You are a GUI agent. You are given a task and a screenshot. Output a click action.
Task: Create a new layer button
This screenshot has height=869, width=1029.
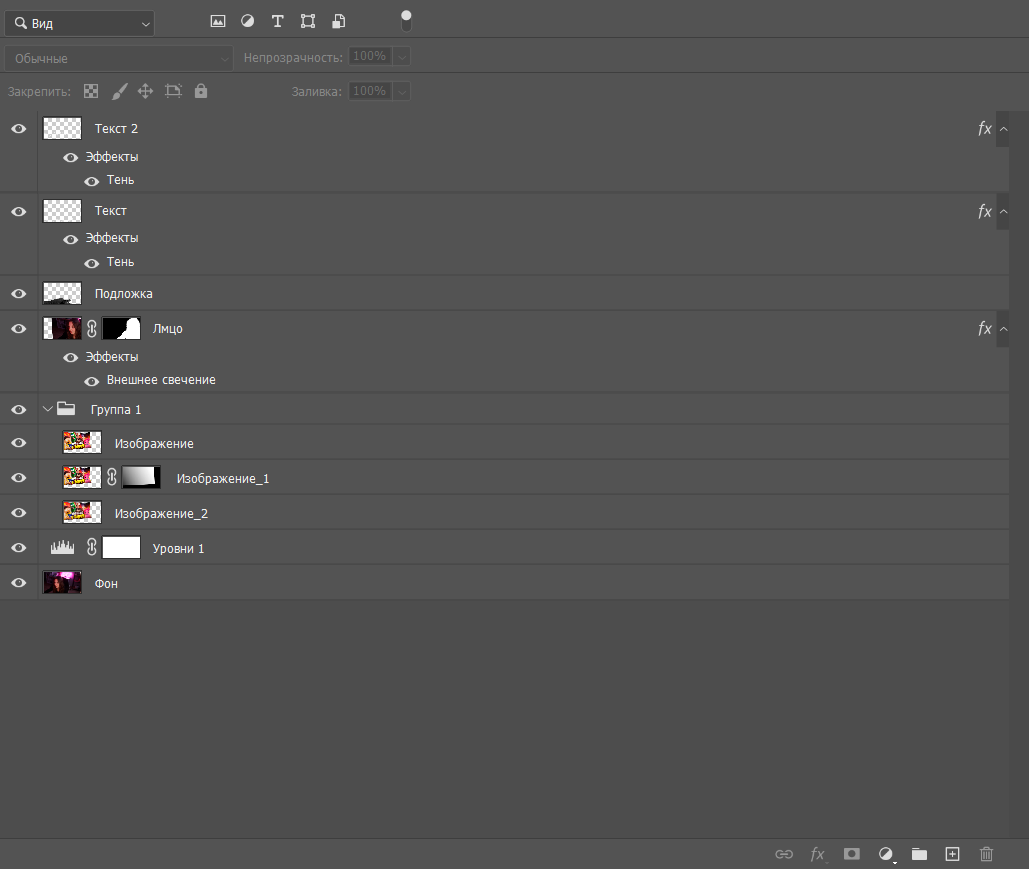[952, 854]
